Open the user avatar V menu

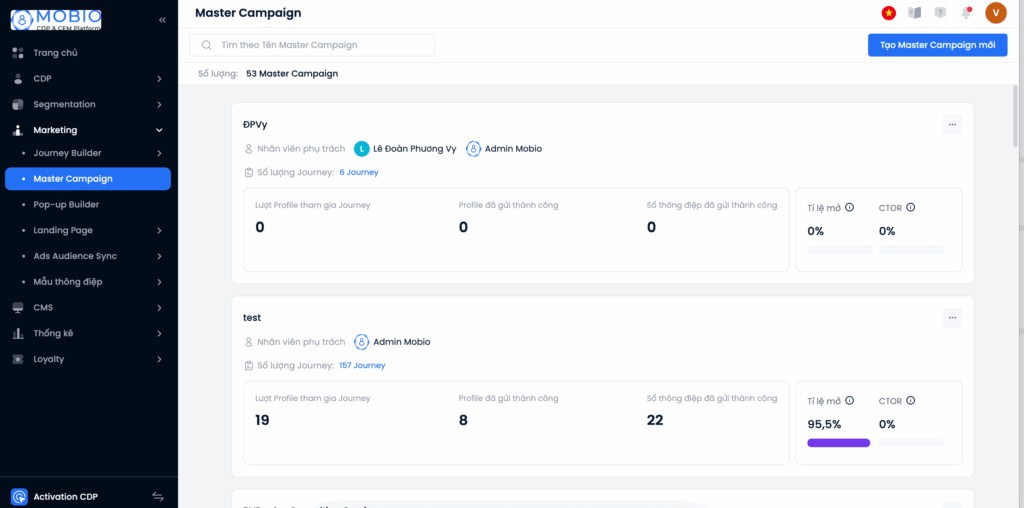(x=995, y=13)
